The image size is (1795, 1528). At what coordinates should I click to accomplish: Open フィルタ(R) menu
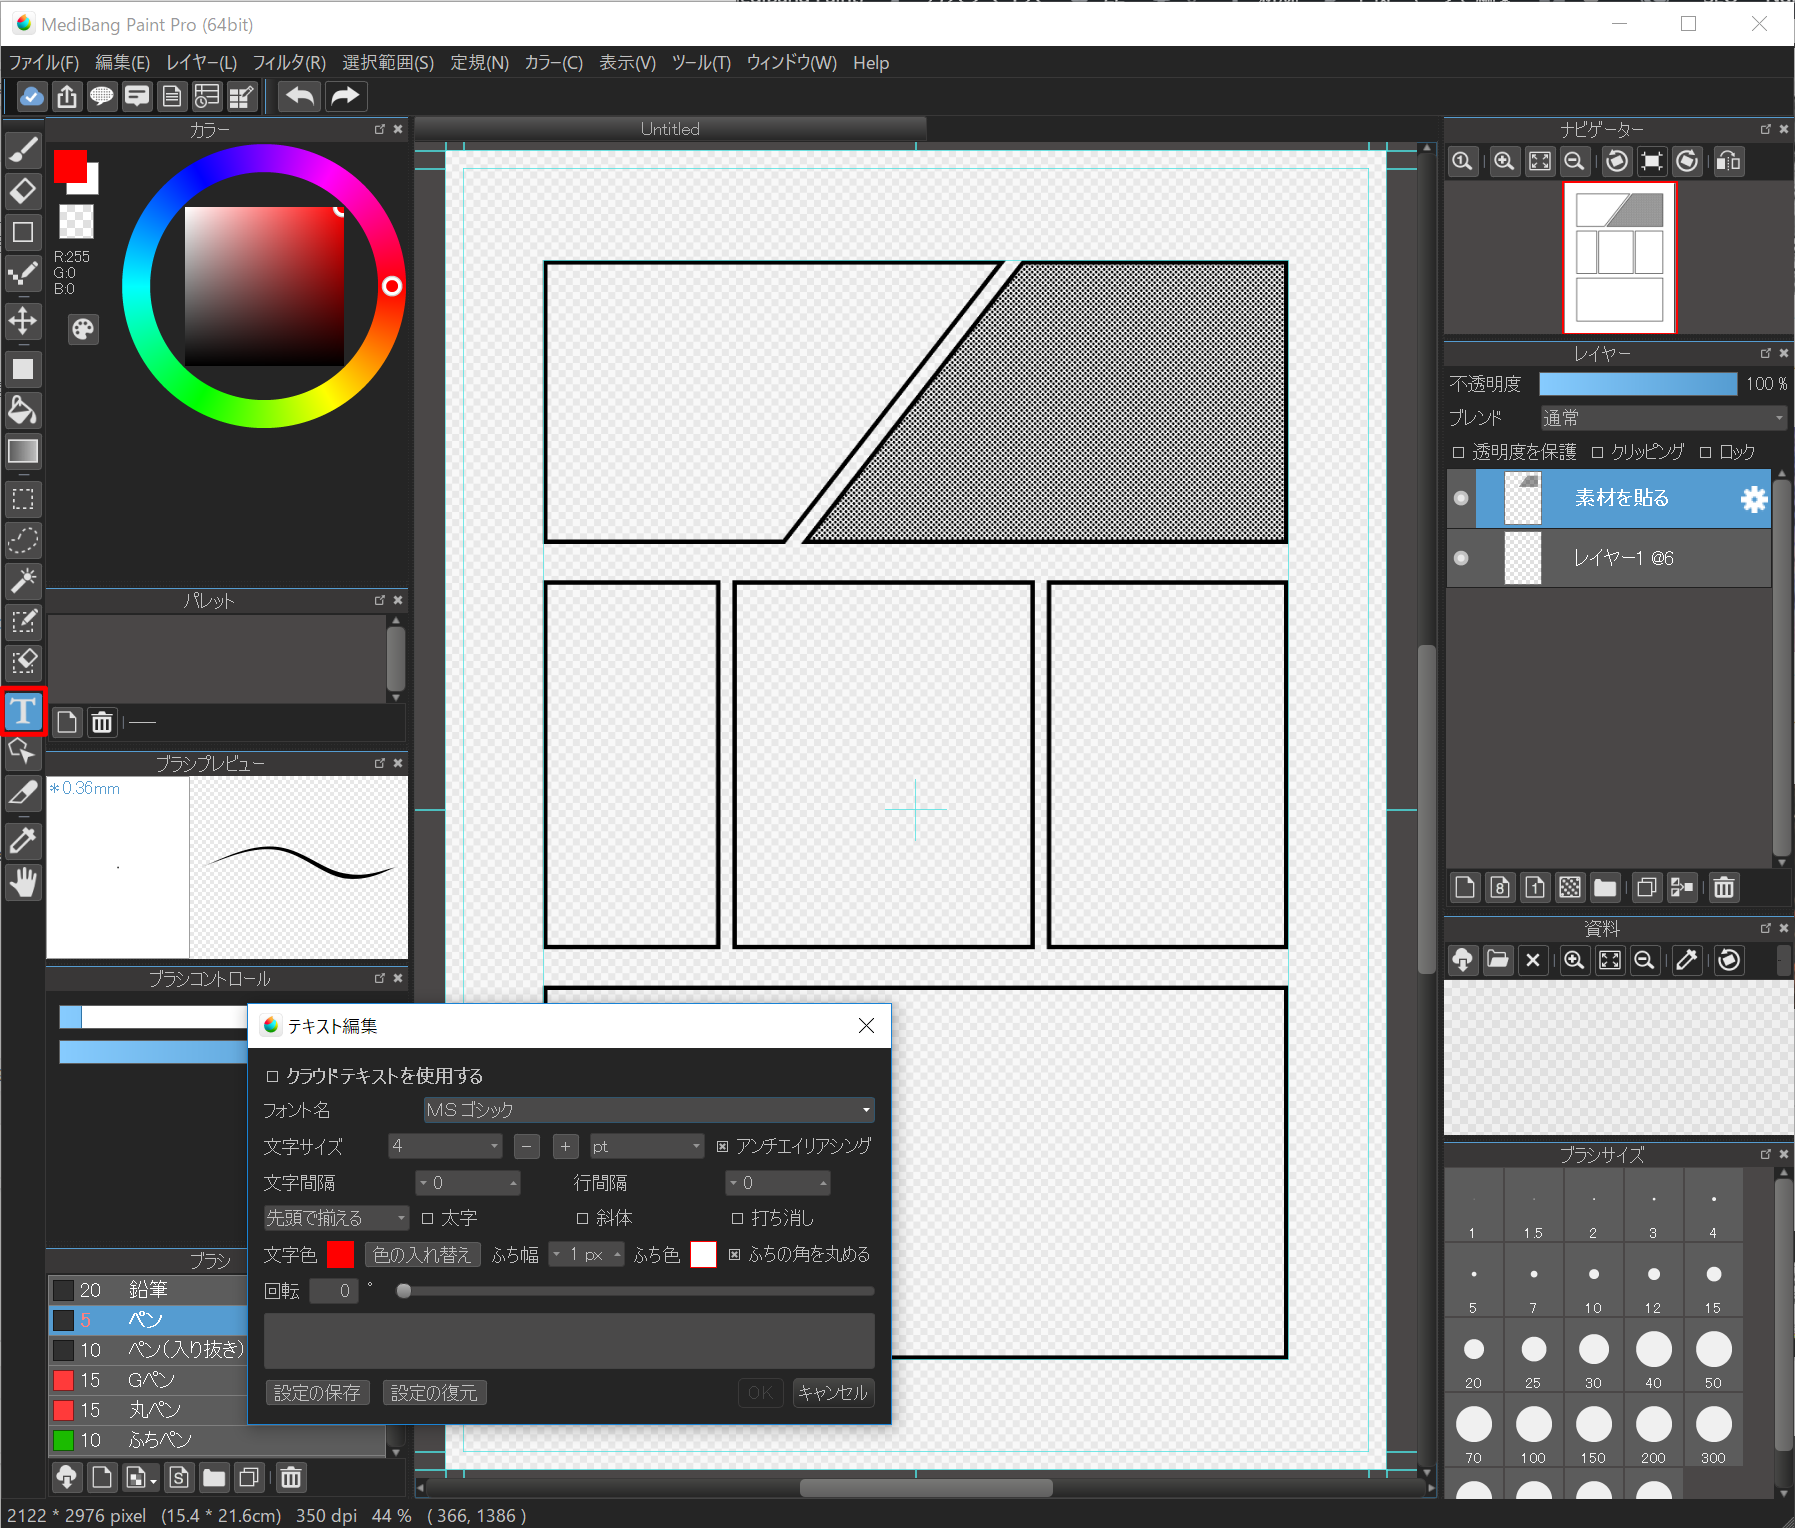coord(289,63)
